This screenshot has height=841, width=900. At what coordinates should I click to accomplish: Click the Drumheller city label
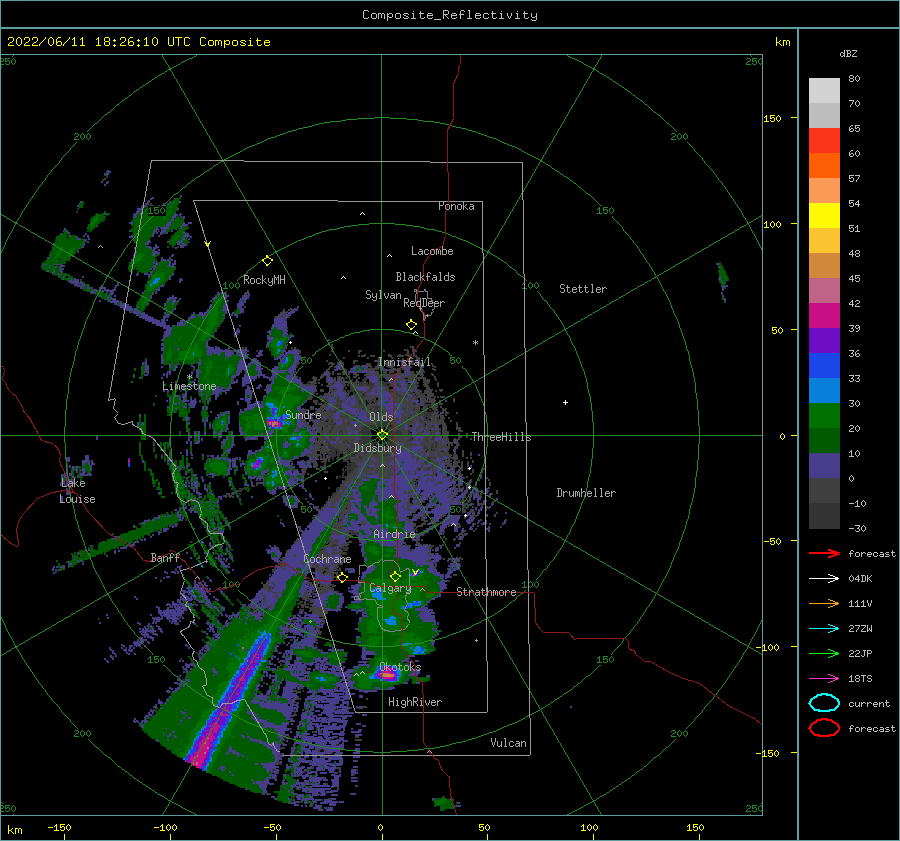(586, 493)
